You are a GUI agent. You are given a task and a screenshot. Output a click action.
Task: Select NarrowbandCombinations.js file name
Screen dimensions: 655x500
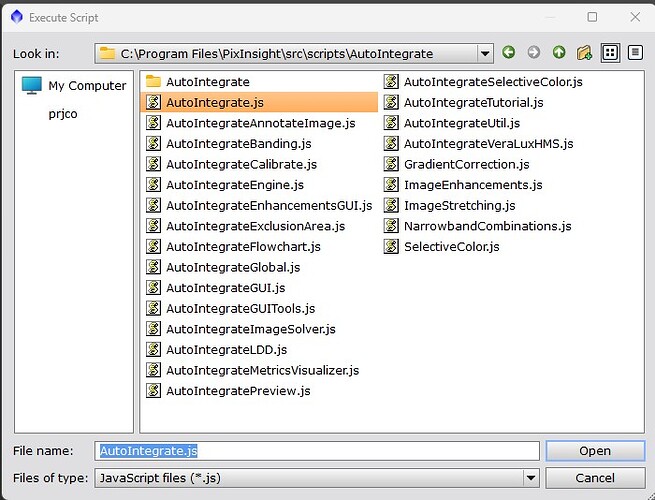[487, 226]
